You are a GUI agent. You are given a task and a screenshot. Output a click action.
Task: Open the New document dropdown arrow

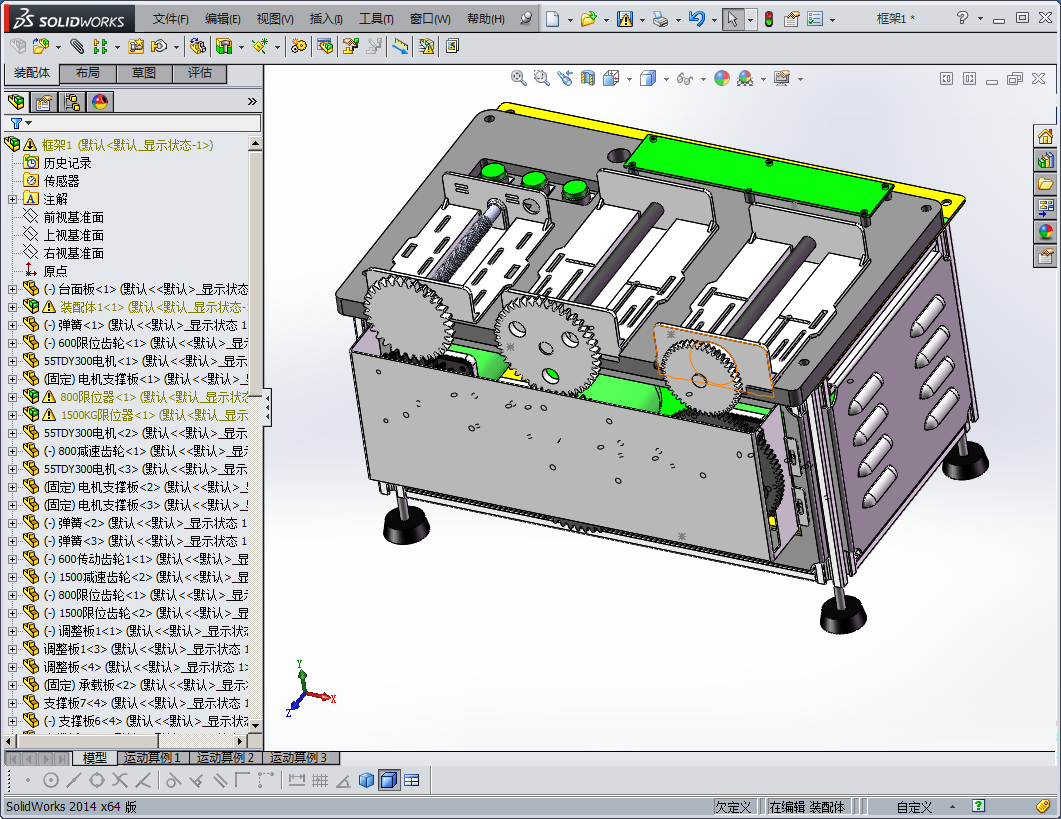pos(570,20)
